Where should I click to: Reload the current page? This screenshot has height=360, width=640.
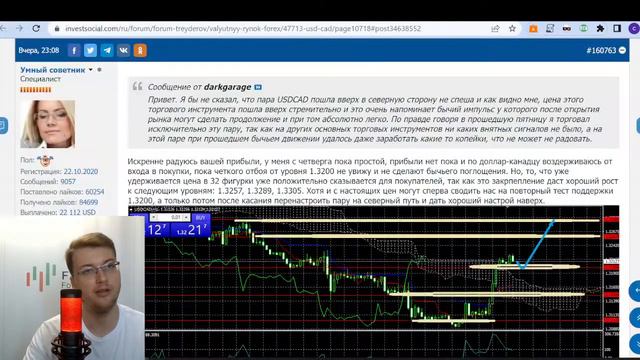coord(36,28)
